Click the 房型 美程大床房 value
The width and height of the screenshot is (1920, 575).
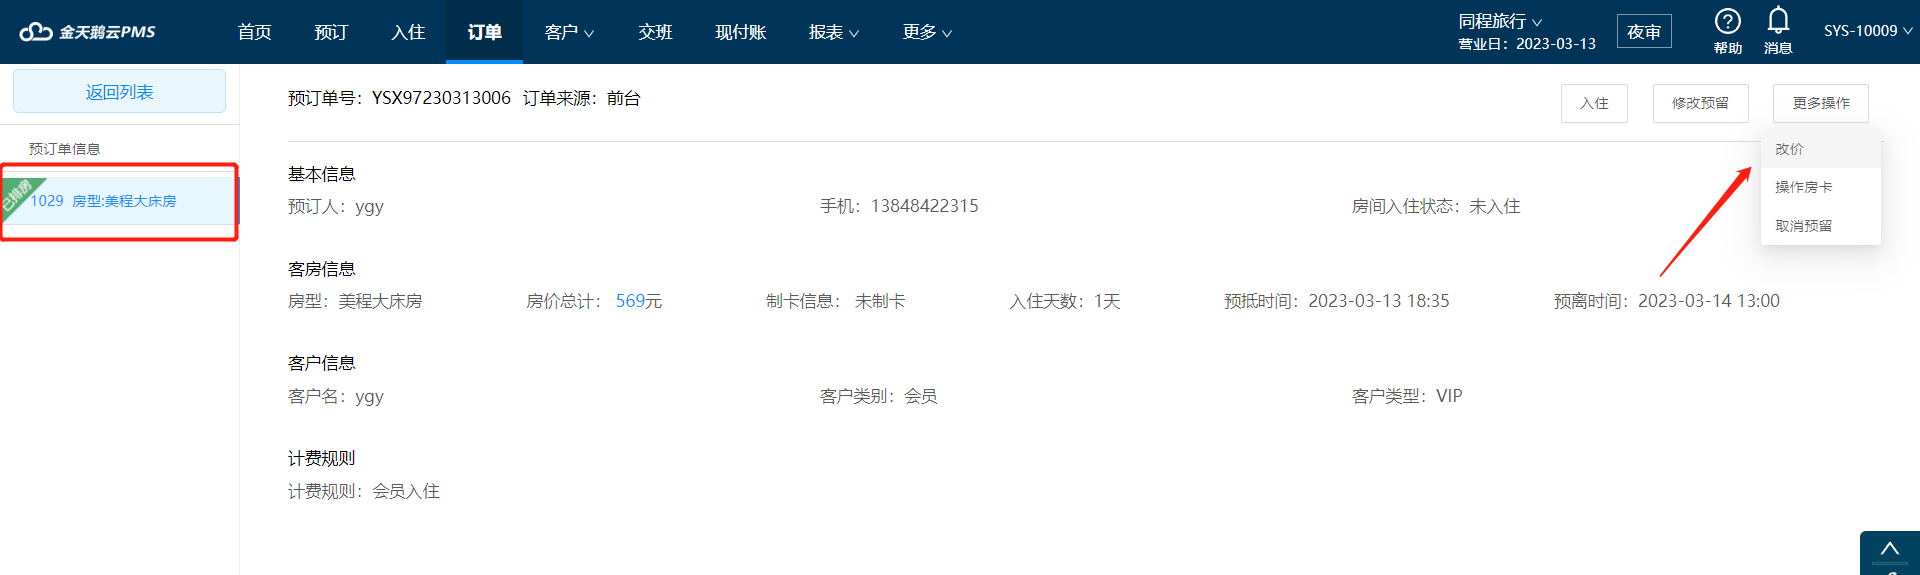pos(380,301)
